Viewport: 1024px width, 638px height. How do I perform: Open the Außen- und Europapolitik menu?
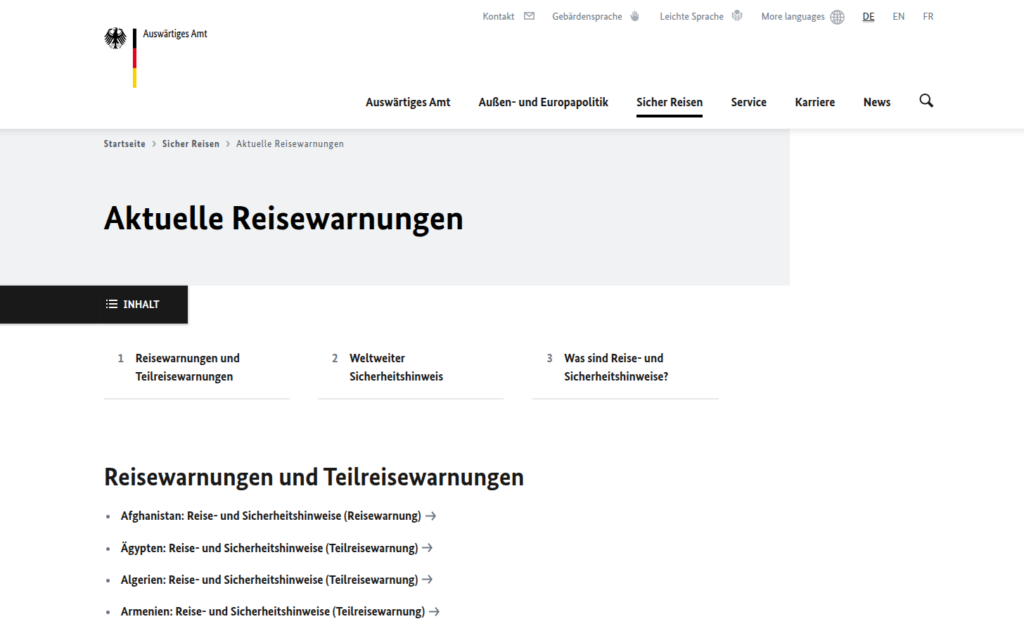(543, 102)
